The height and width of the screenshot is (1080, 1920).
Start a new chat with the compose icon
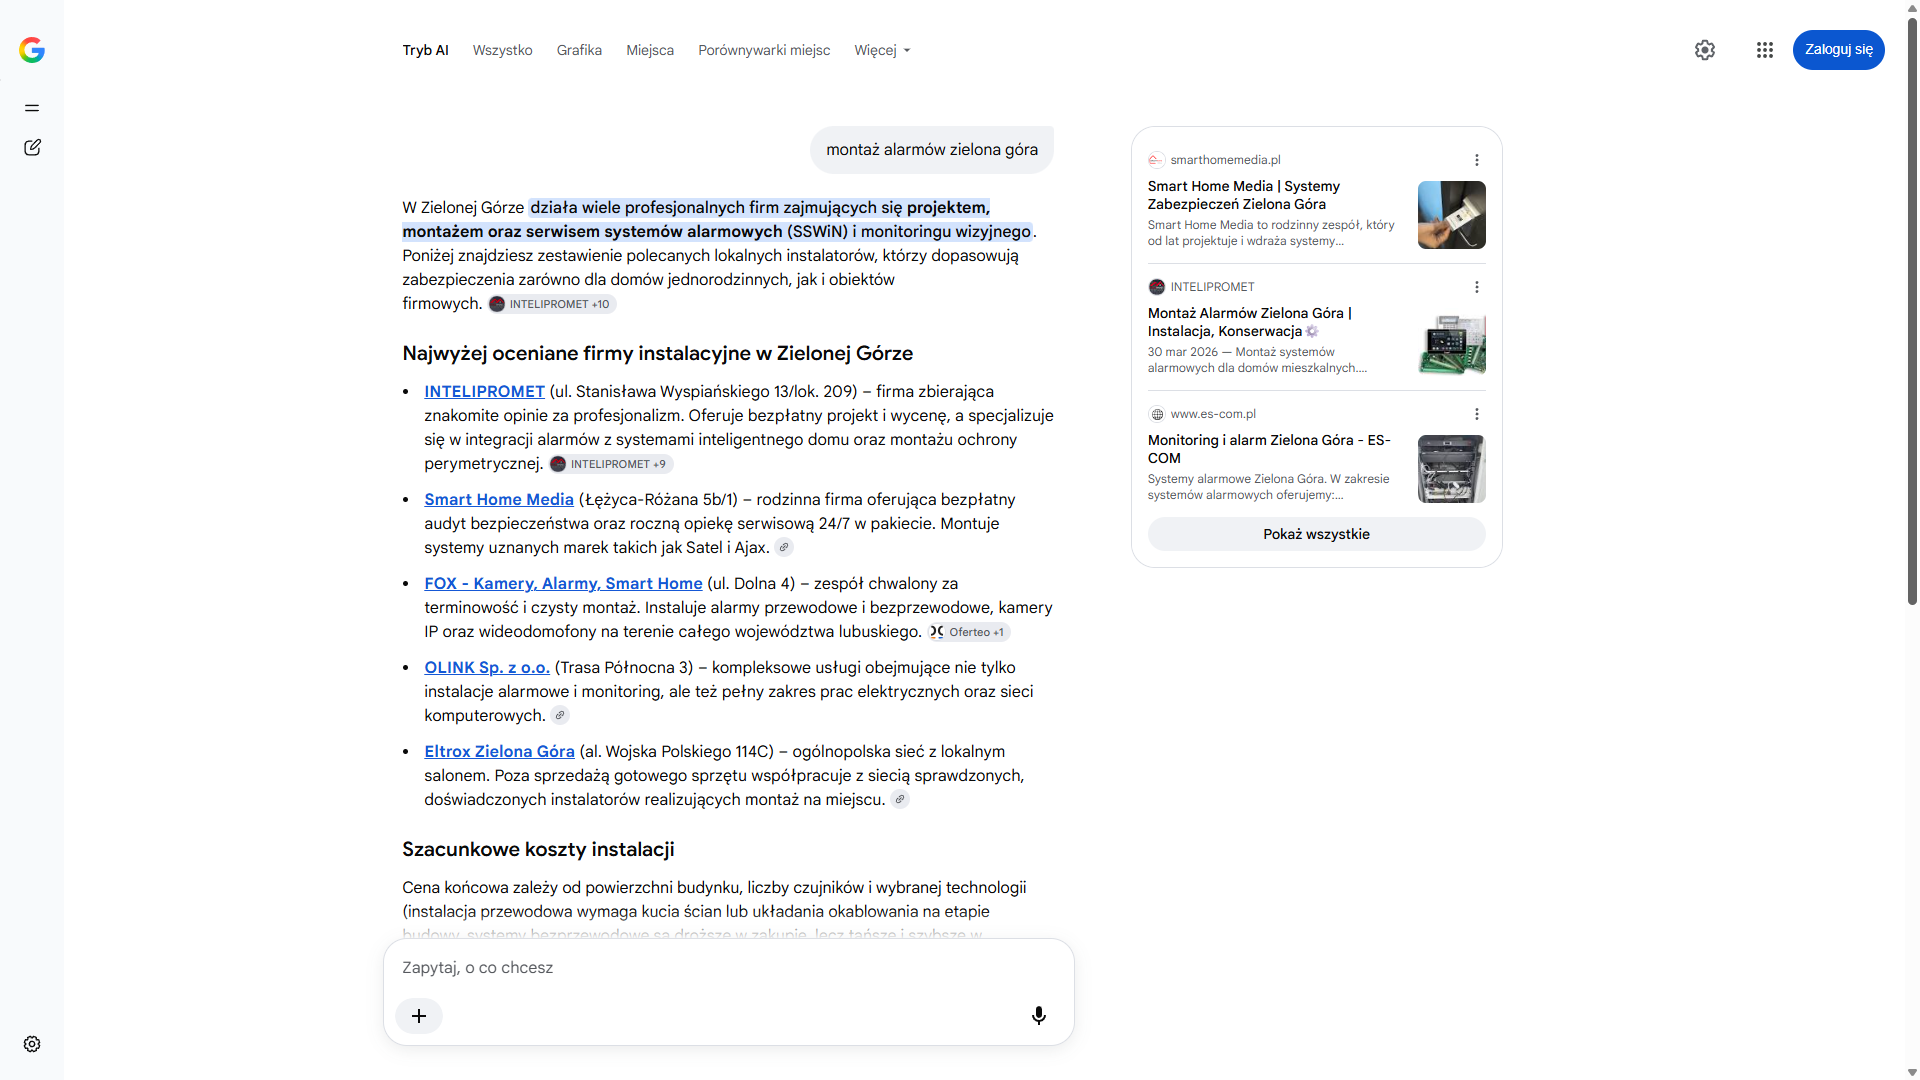point(32,148)
